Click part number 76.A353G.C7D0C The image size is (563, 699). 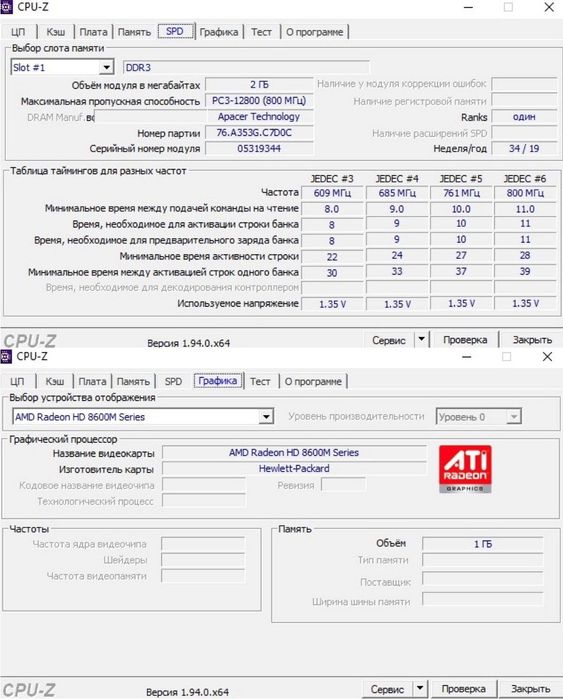259,132
